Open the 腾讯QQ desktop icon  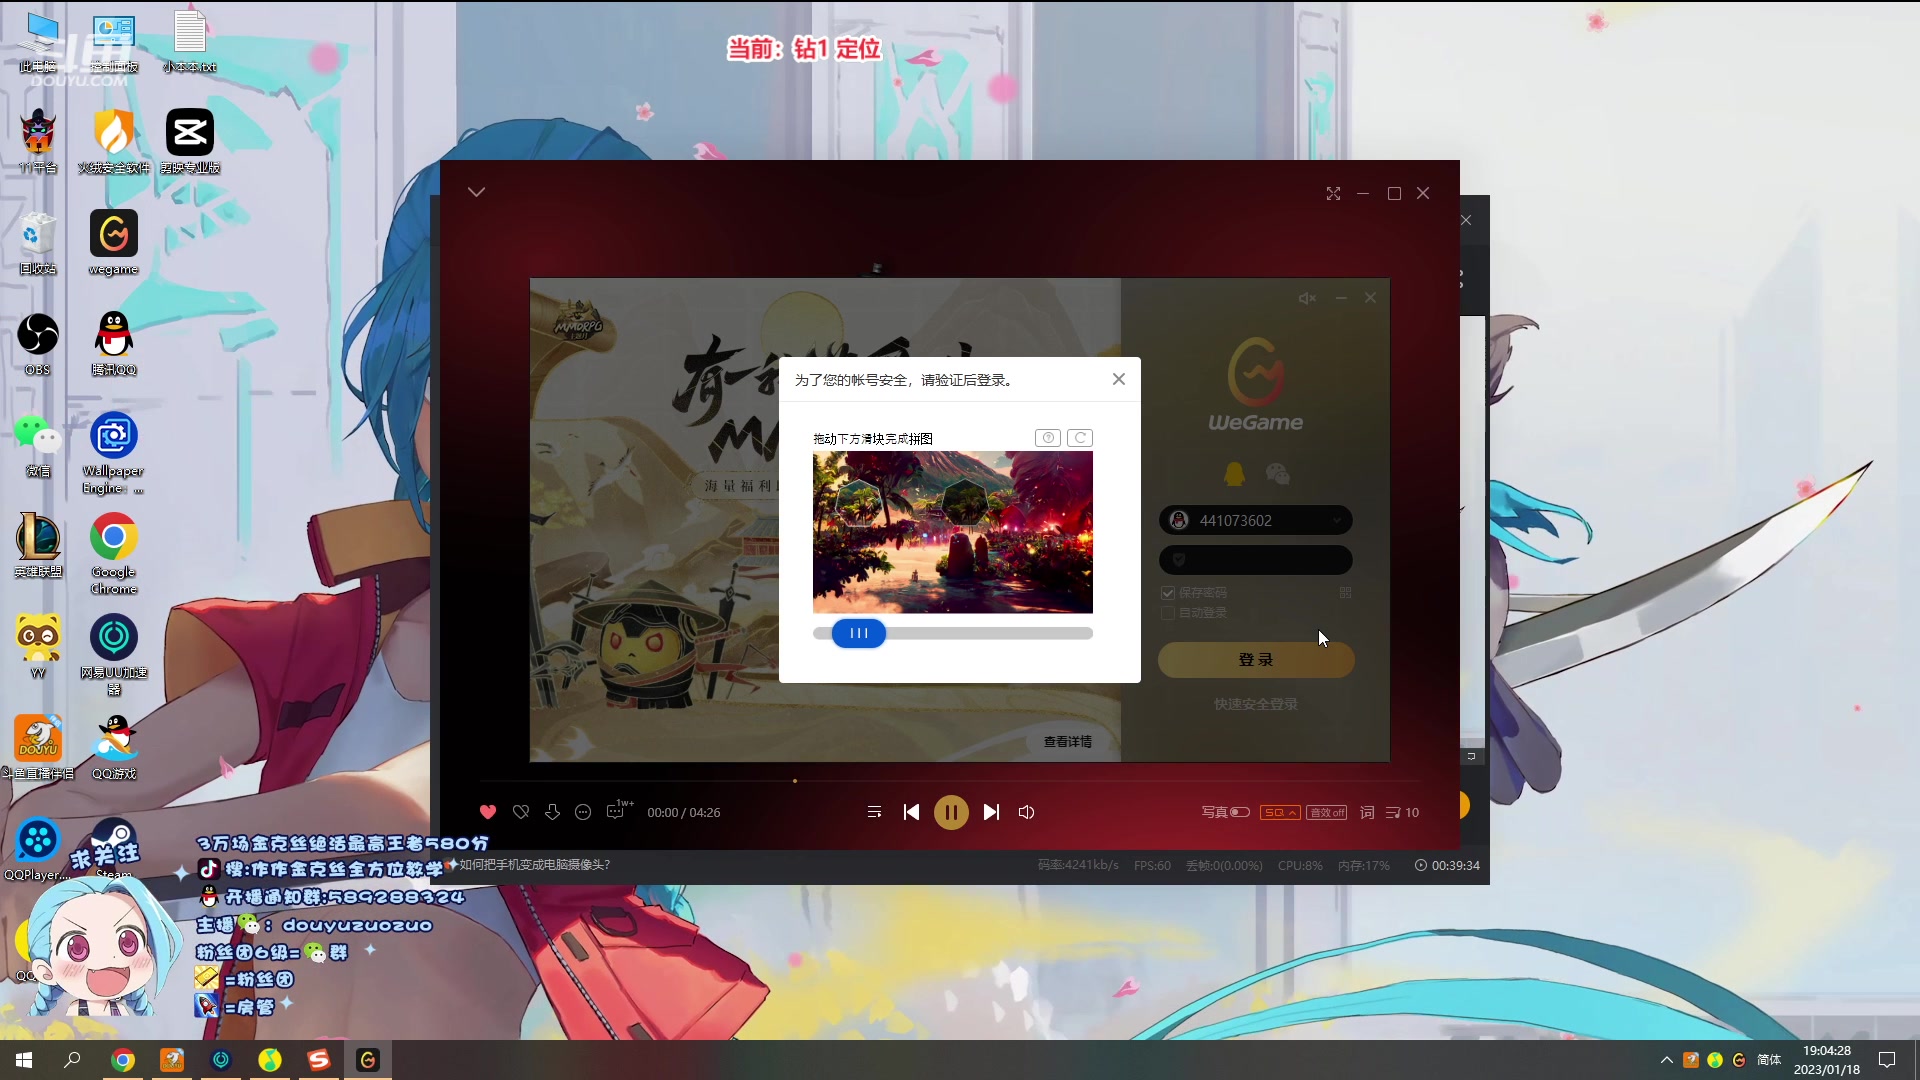114,344
